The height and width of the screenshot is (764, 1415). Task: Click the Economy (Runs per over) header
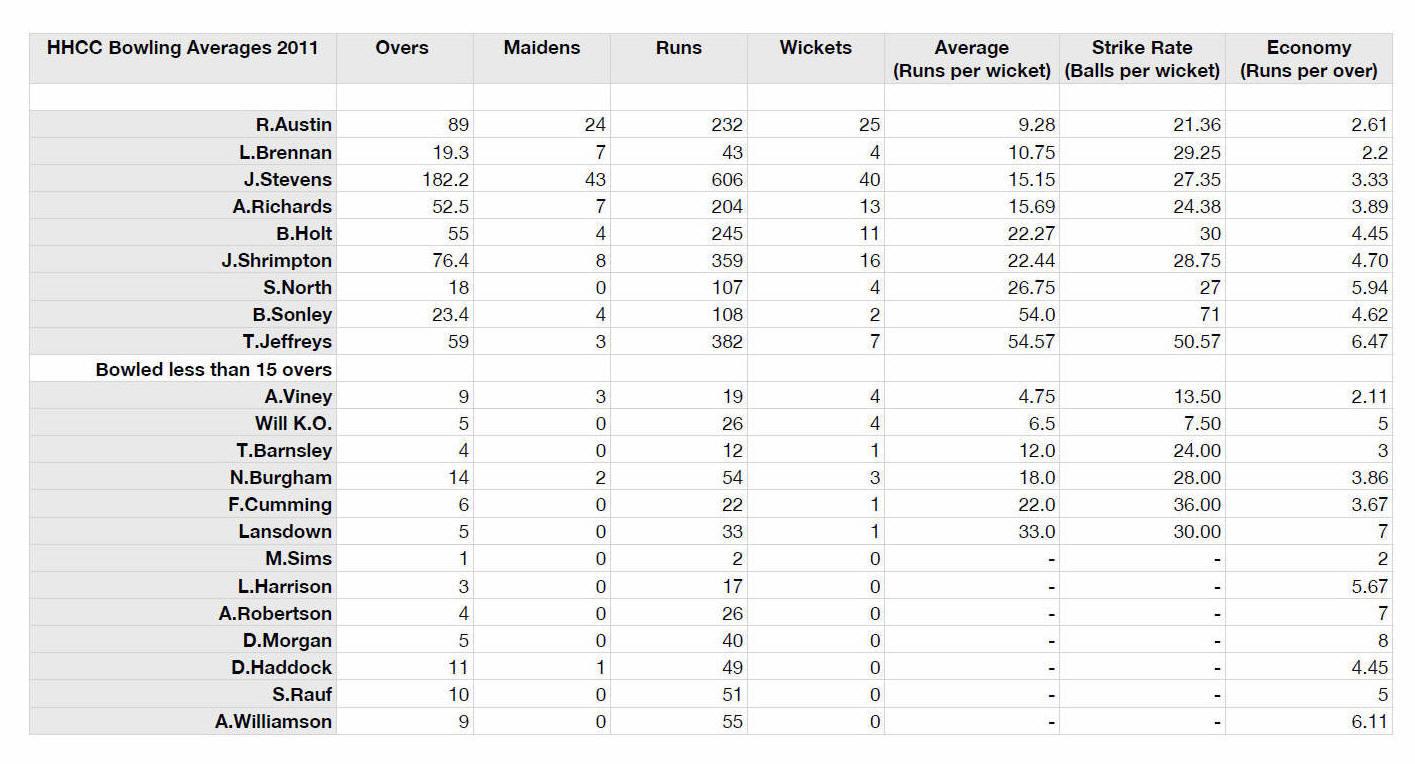click(x=1308, y=58)
